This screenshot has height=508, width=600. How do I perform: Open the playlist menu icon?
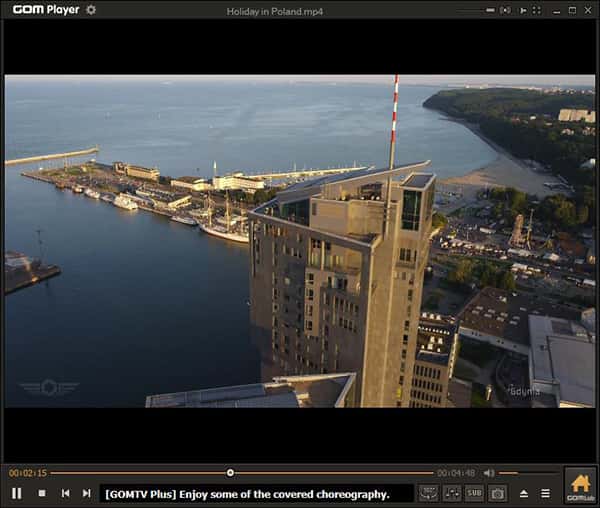[x=545, y=493]
